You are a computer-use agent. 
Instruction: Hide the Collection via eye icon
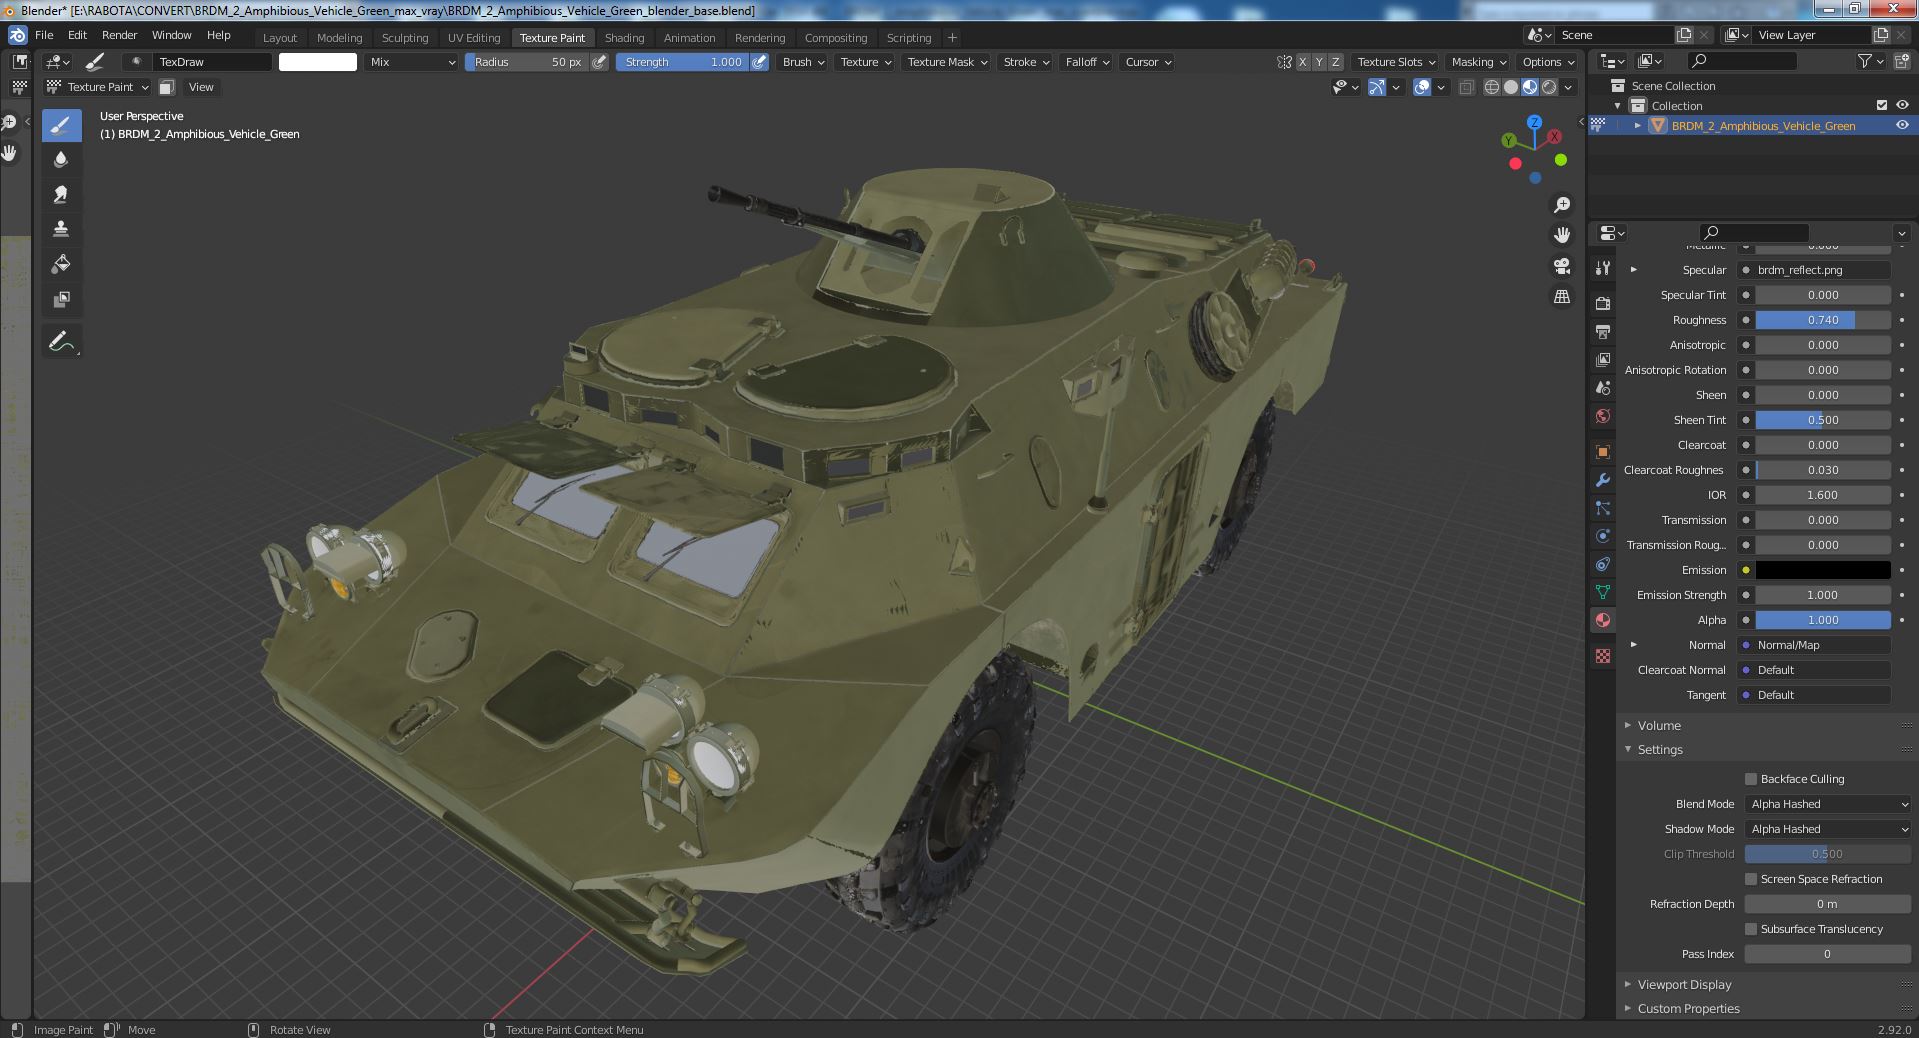1902,105
